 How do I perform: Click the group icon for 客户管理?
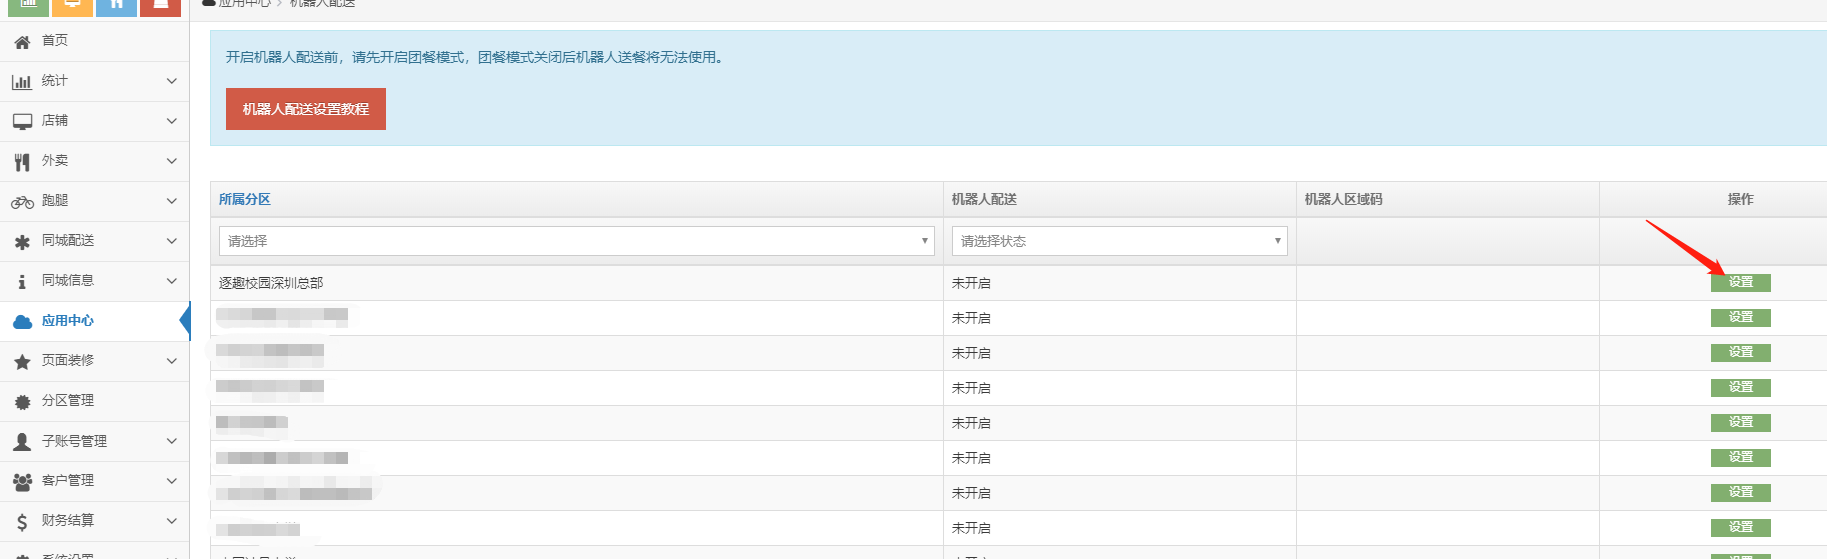coord(22,482)
